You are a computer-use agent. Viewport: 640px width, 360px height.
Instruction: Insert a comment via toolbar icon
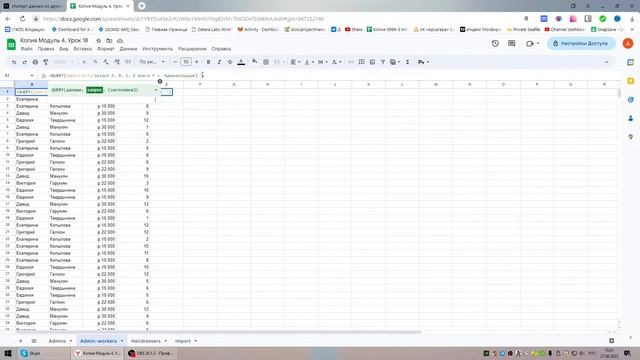click(x=362, y=62)
